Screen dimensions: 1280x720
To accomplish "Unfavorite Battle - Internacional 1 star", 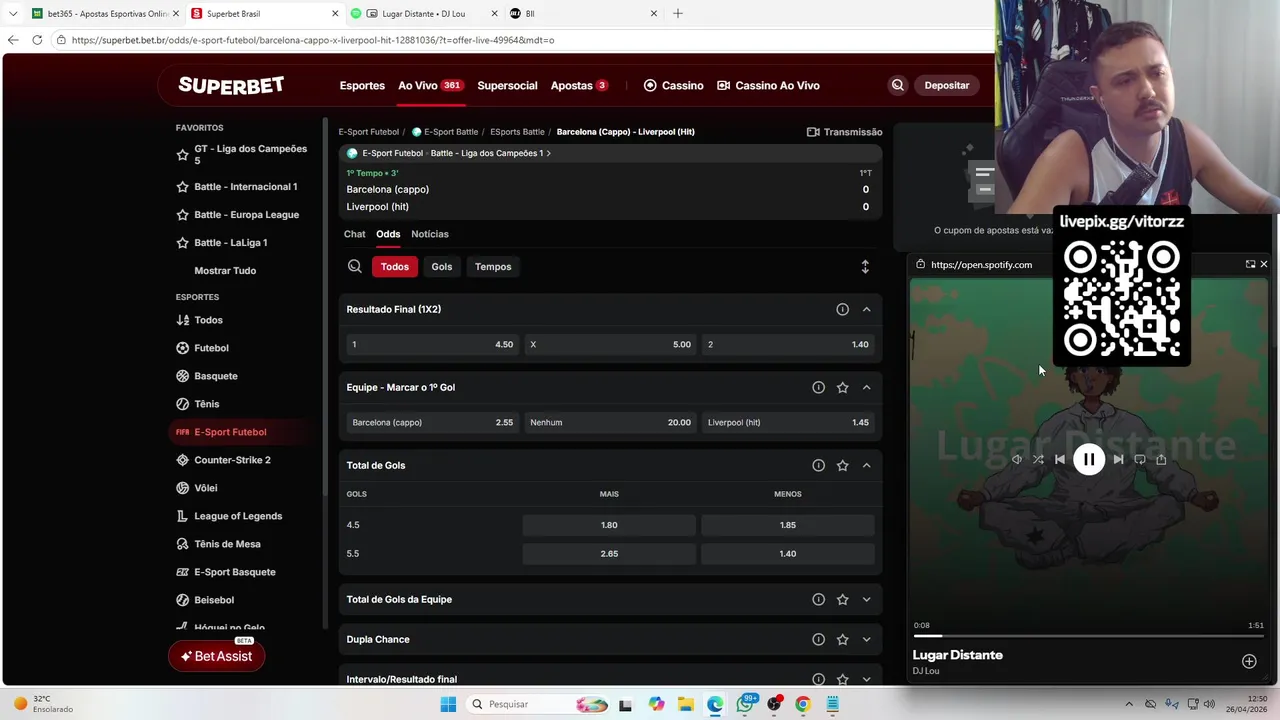I will [x=182, y=187].
